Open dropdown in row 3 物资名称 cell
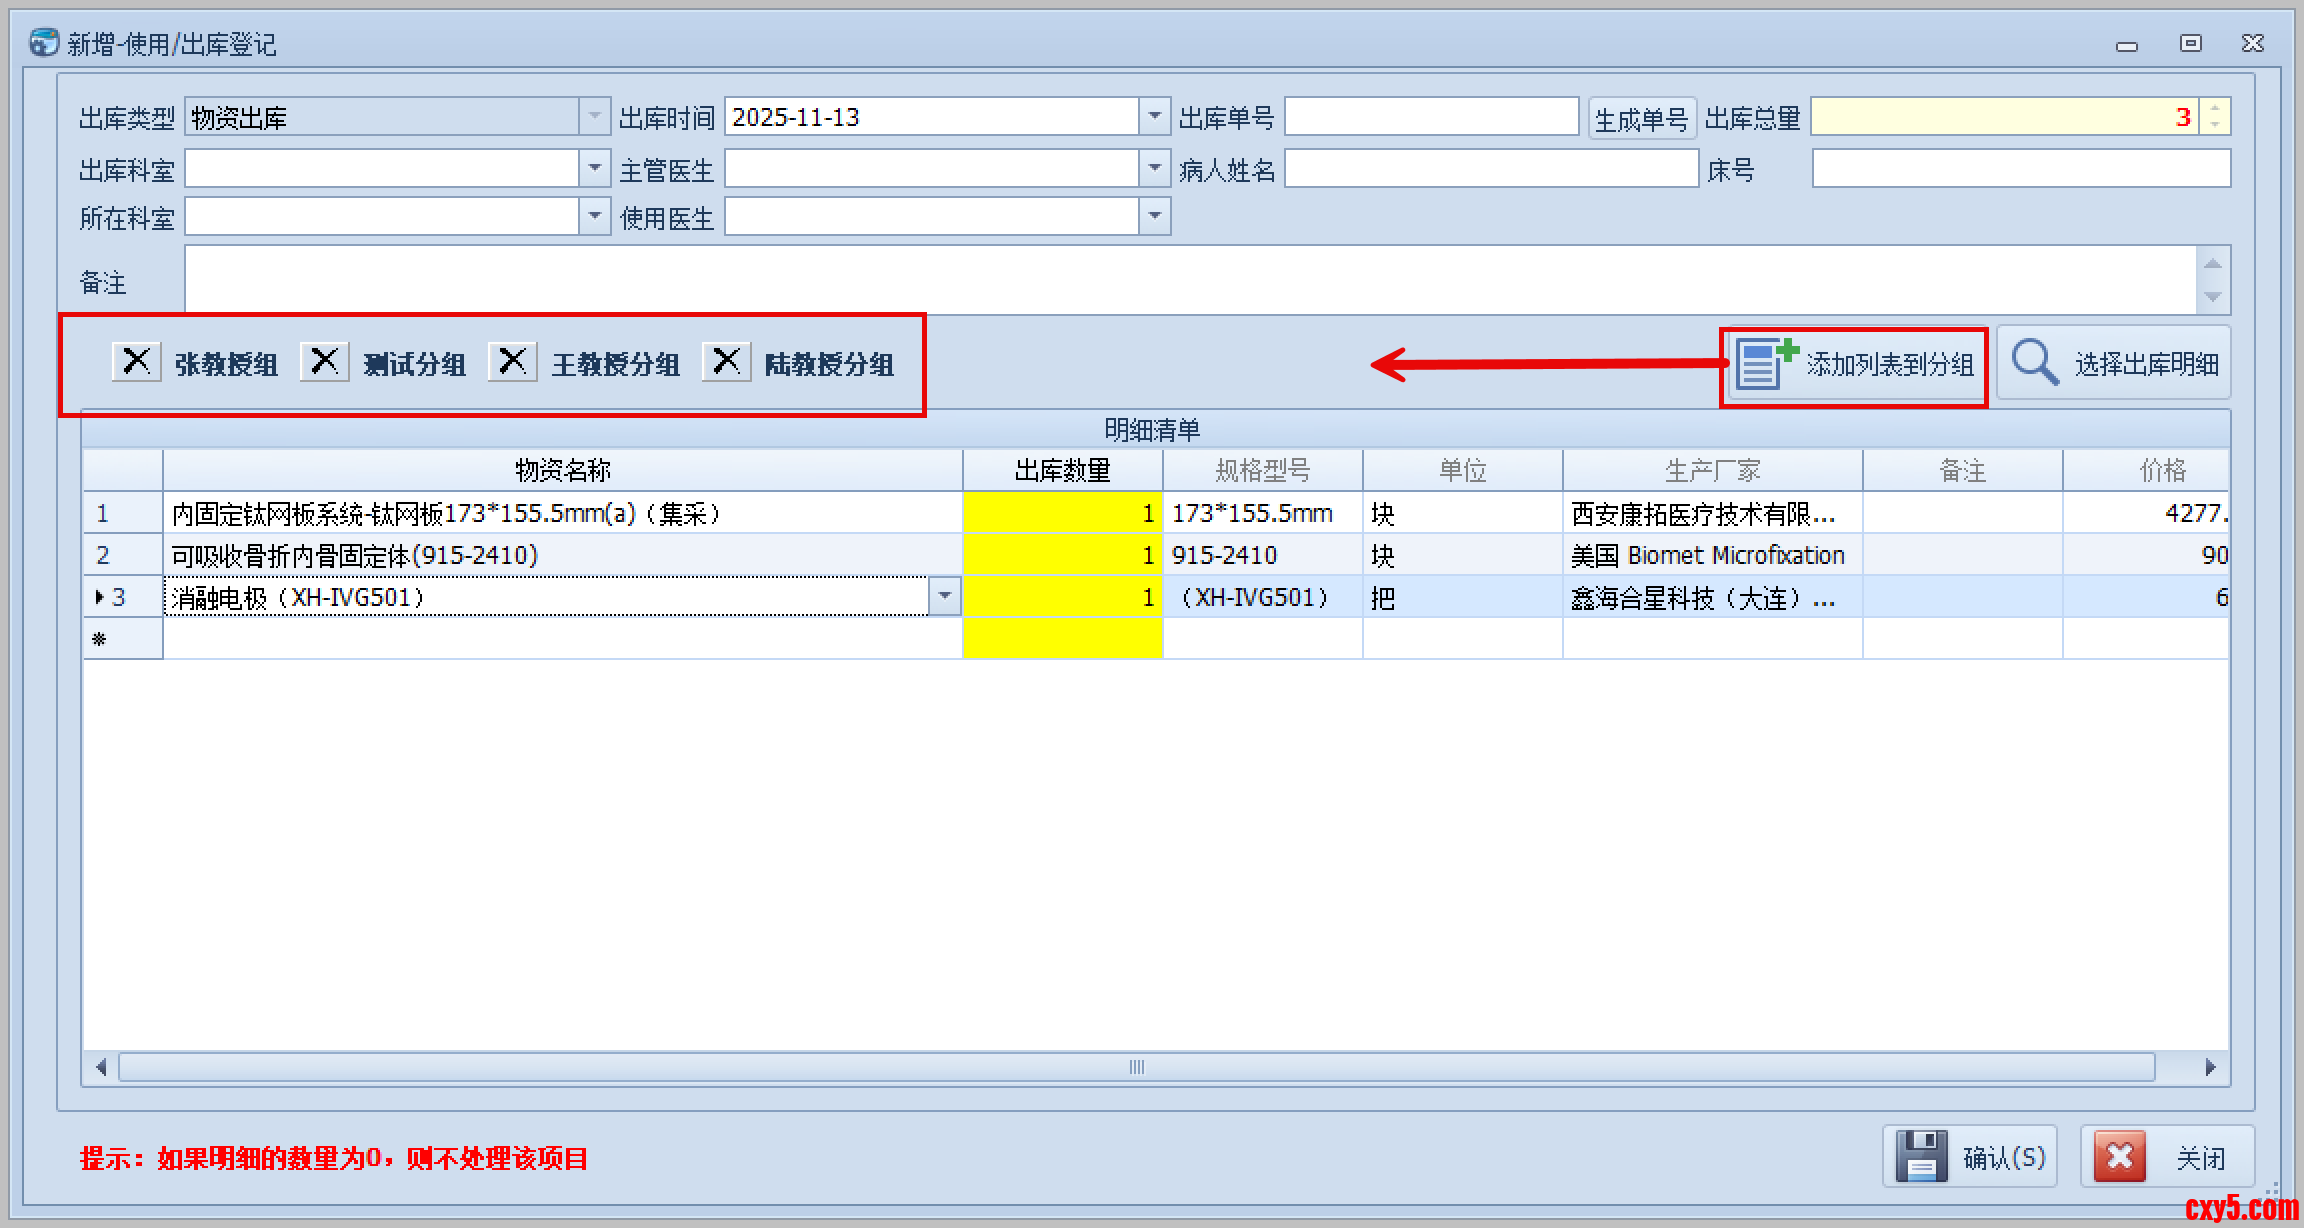This screenshot has width=2304, height=1228. click(945, 597)
